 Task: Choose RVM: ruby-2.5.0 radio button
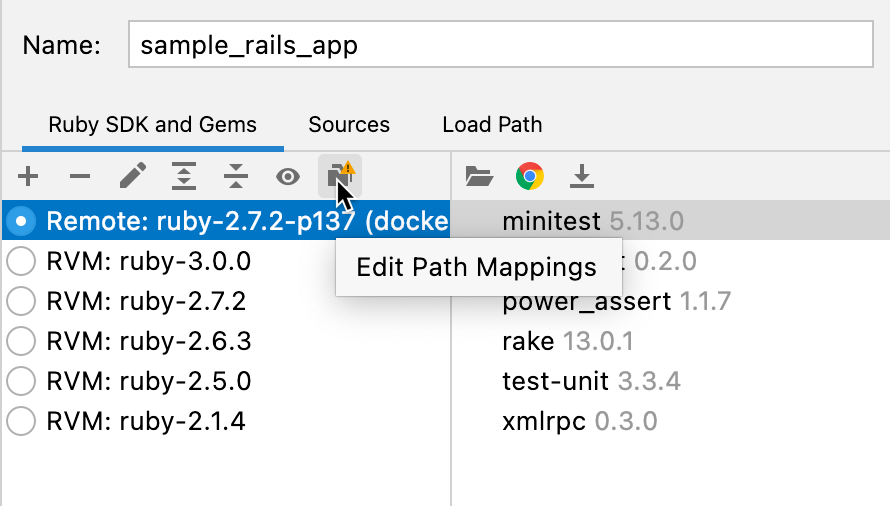[x=22, y=381]
